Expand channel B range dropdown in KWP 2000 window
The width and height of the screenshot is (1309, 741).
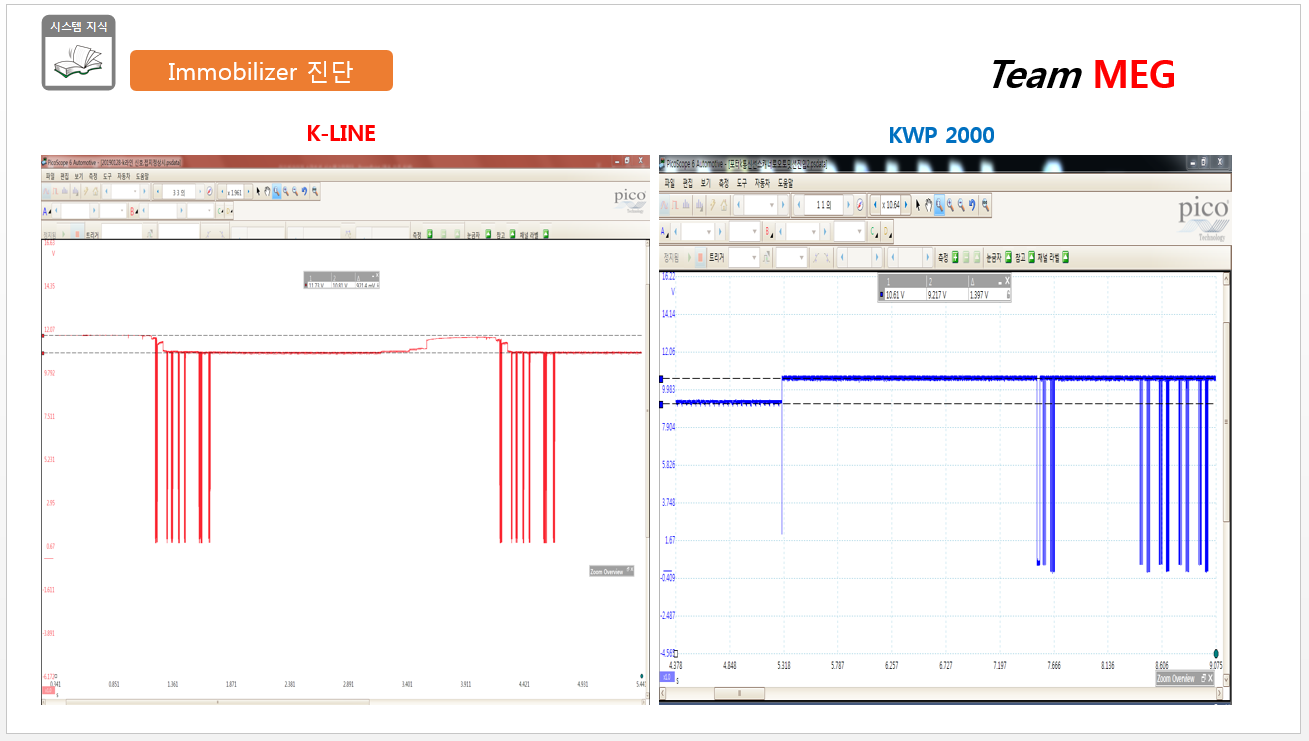point(814,232)
